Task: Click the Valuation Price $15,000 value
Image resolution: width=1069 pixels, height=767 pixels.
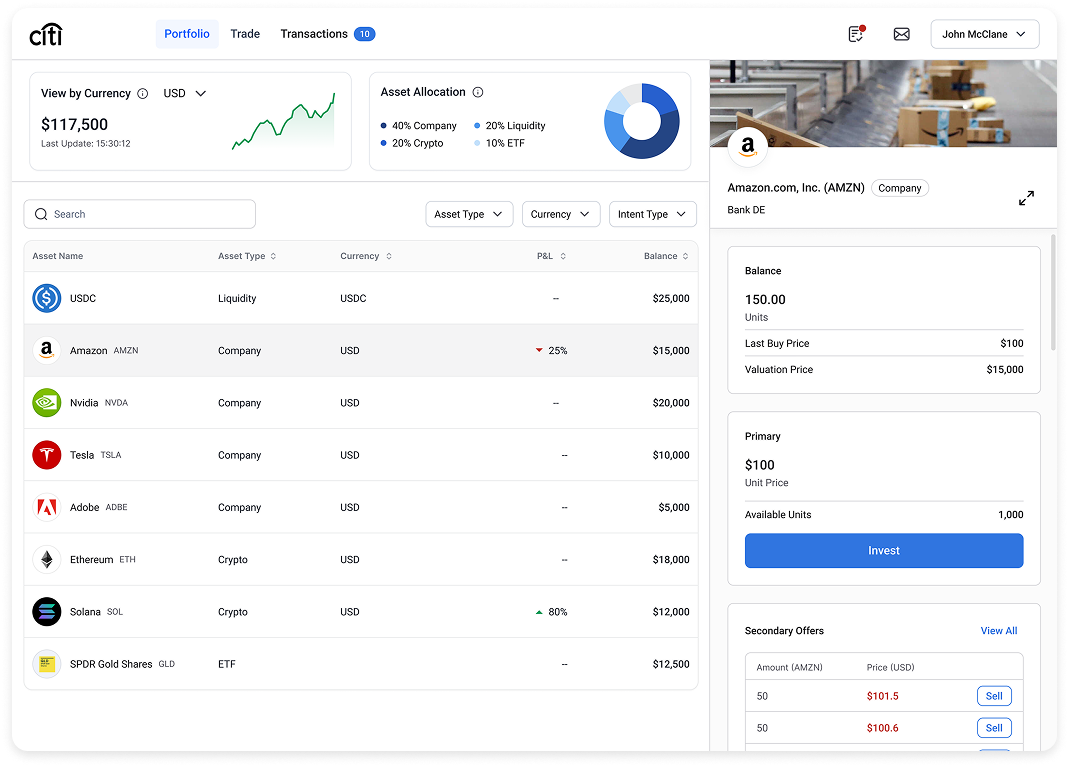Action: (1004, 370)
